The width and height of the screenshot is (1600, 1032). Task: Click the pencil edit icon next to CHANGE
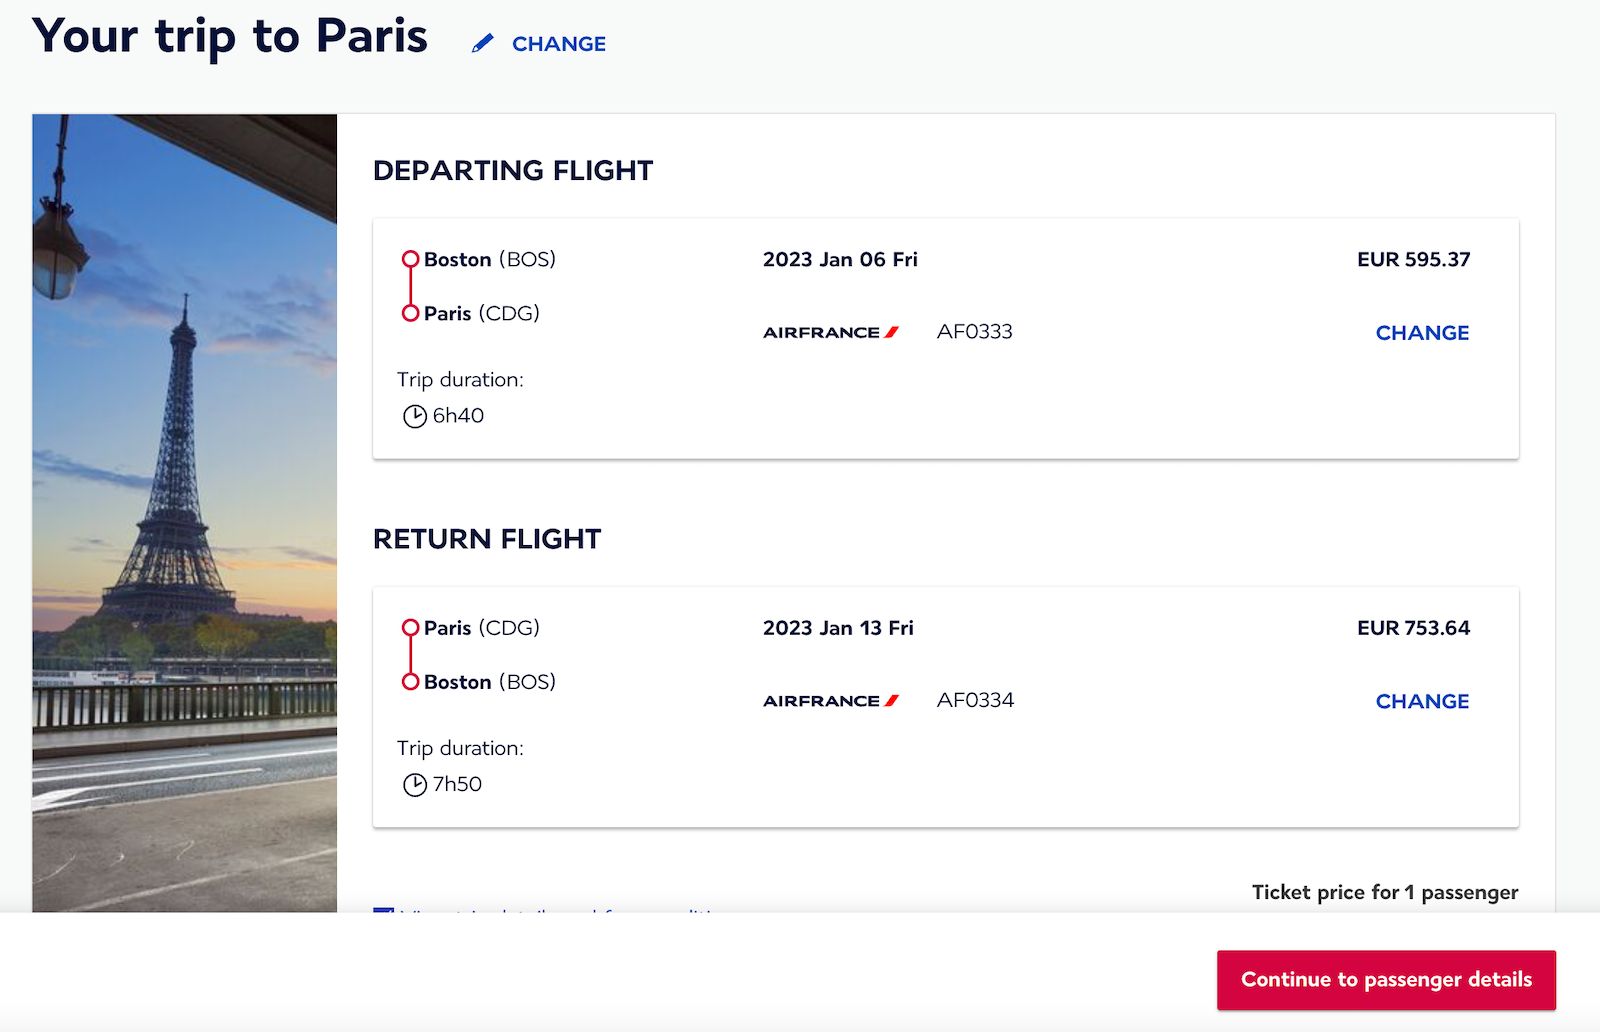click(x=484, y=43)
